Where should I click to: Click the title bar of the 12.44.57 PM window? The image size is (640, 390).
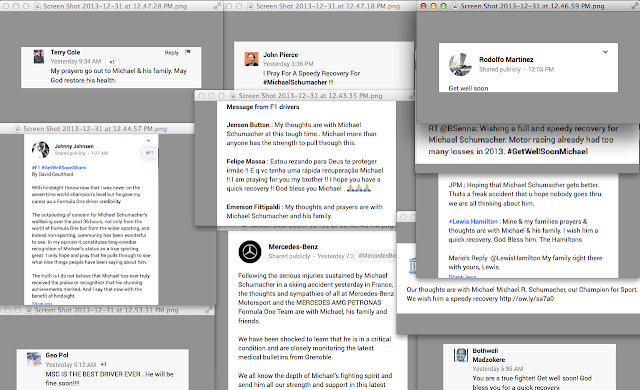(97, 129)
